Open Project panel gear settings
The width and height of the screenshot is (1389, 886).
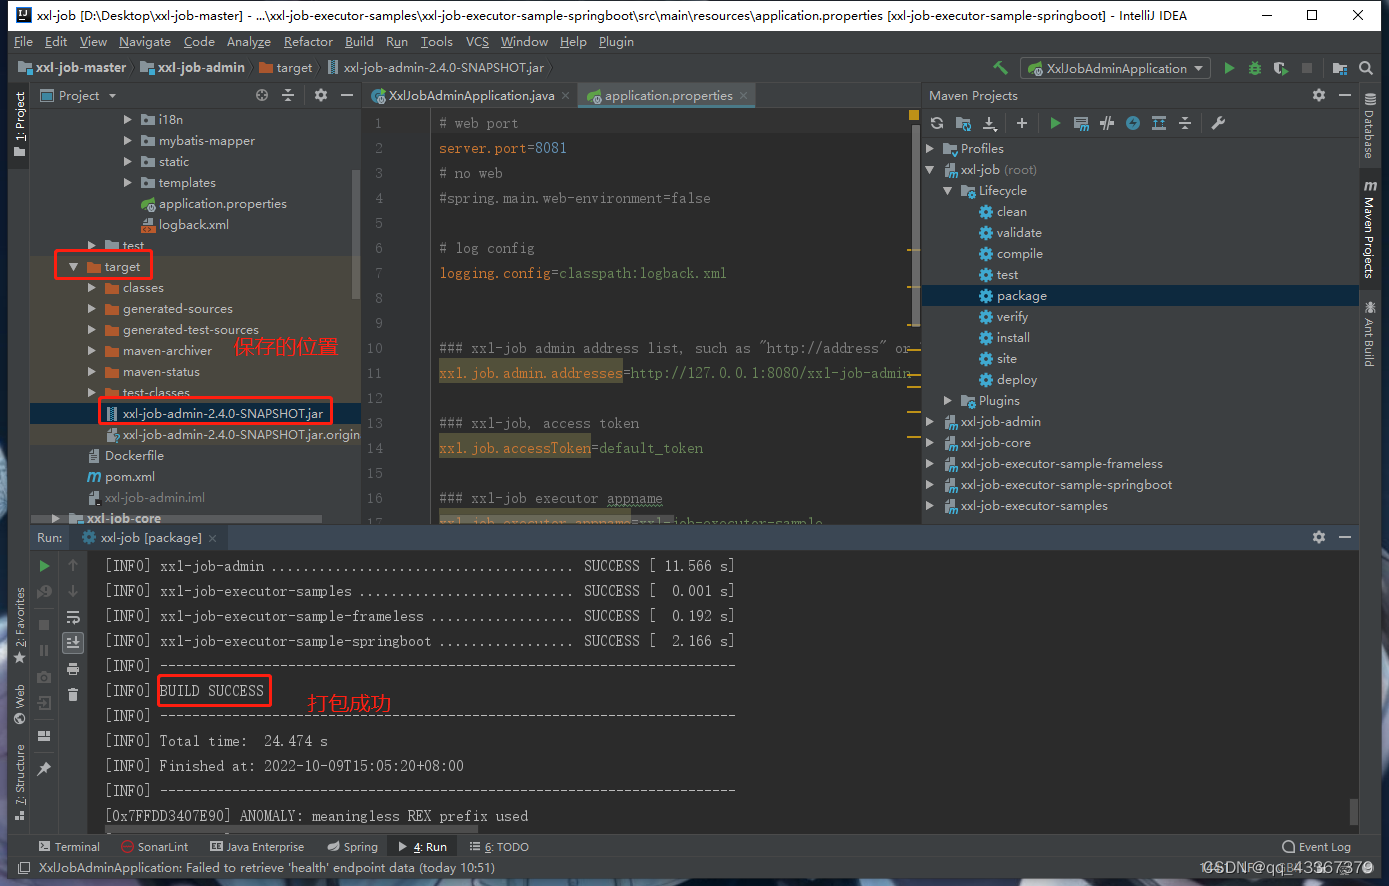click(321, 95)
